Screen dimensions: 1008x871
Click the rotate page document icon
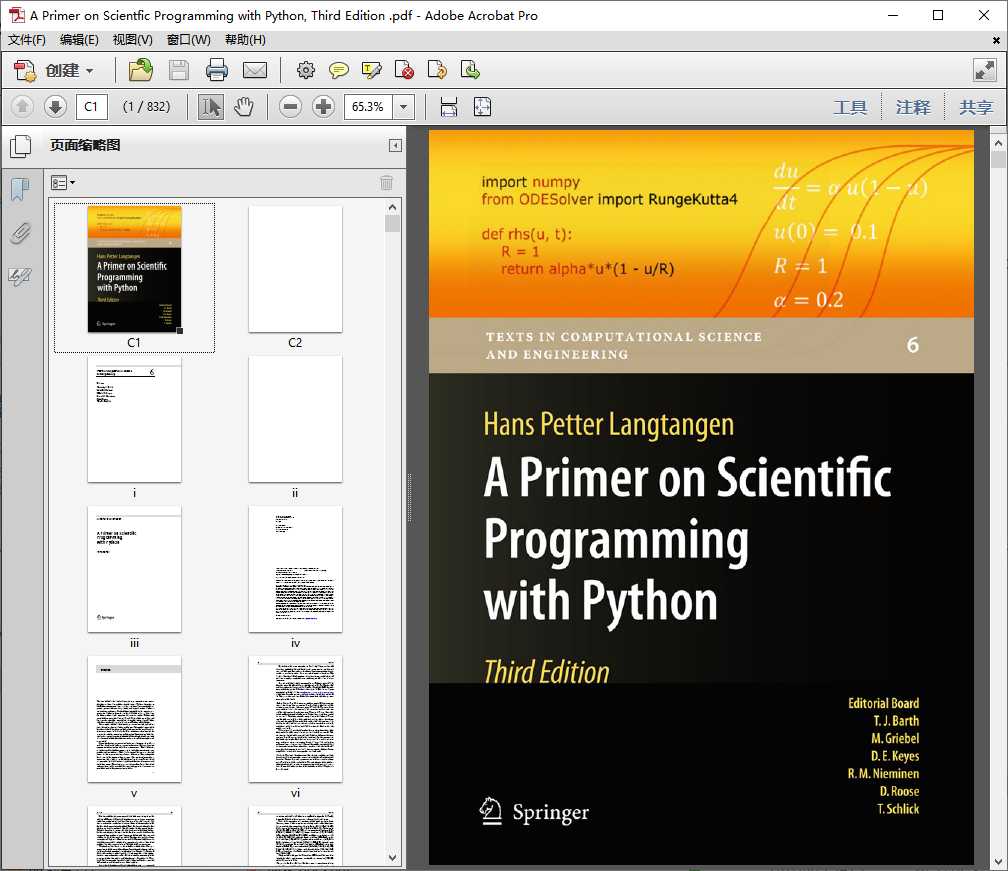pyautogui.click(x=437, y=70)
